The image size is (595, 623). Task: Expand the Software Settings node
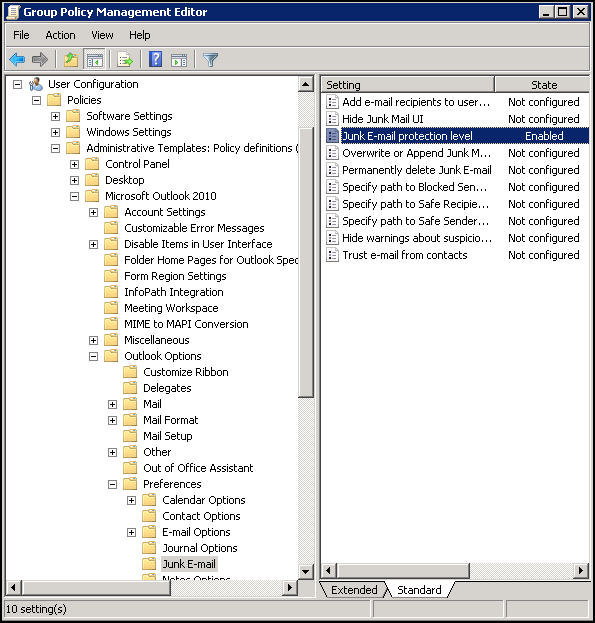pos(56,116)
